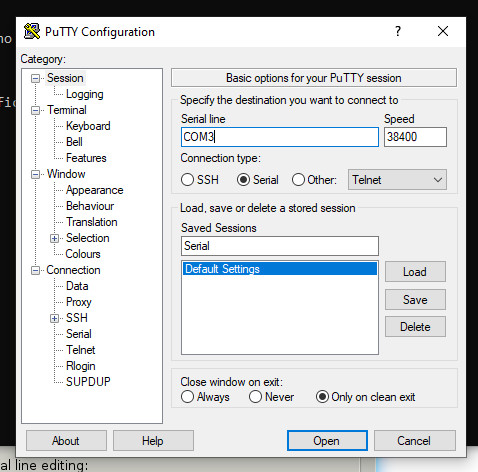Click the About button
Screen dimensions: 478x472
point(66,441)
